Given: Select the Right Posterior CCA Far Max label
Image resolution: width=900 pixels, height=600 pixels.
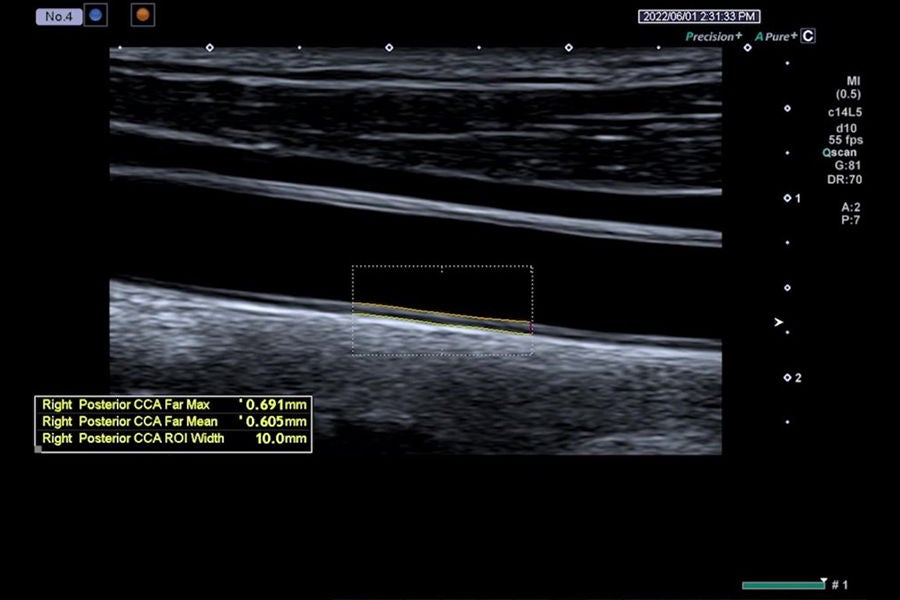Looking at the screenshot, I should tap(126, 405).
